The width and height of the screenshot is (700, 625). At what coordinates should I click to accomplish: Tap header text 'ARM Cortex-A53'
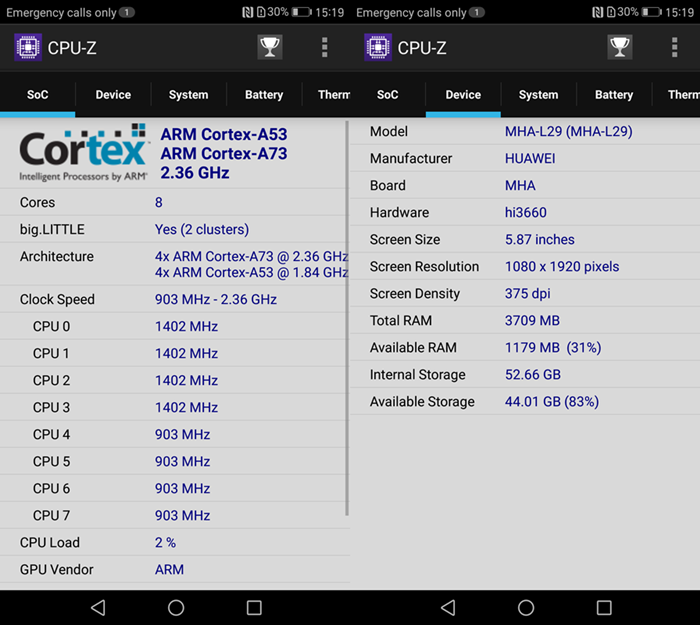(224, 134)
